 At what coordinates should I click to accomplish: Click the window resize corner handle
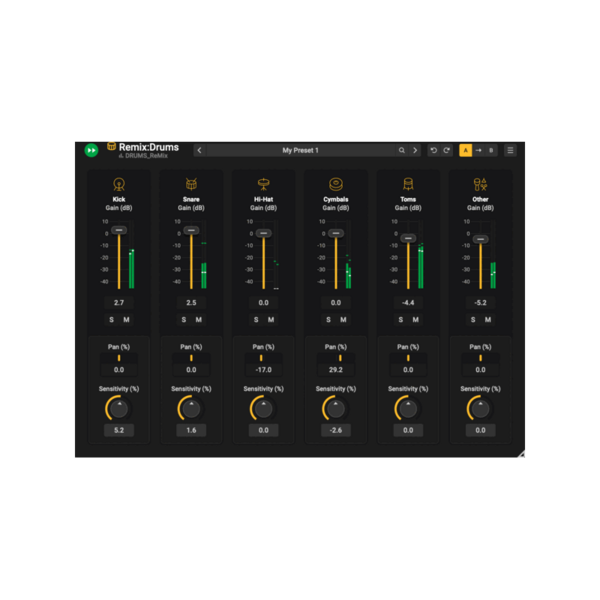[x=521, y=454]
